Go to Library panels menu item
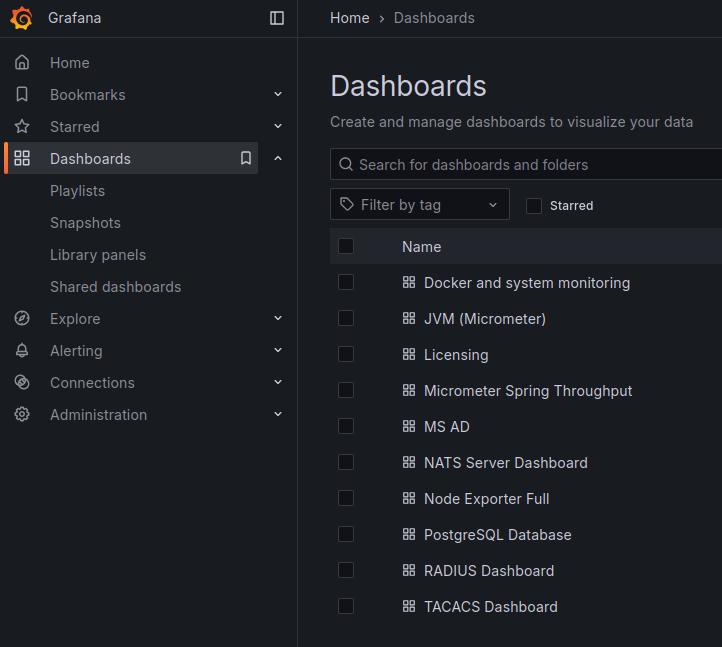722x647 pixels. coord(98,255)
